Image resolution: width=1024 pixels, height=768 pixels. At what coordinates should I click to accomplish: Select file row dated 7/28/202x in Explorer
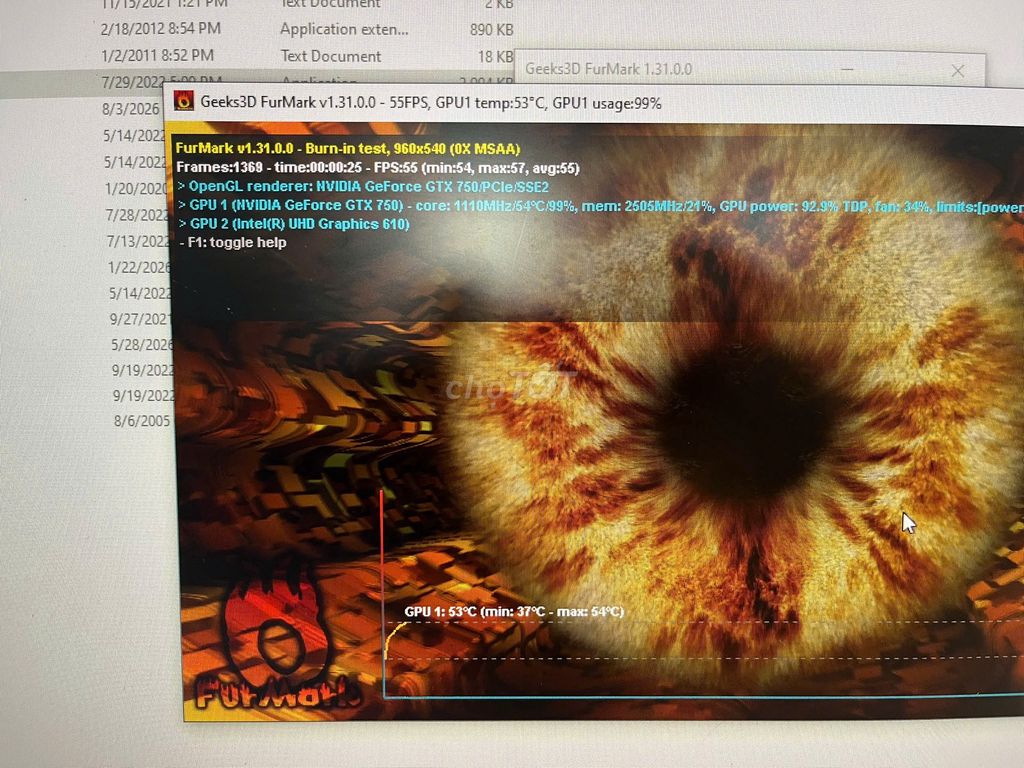point(136,215)
